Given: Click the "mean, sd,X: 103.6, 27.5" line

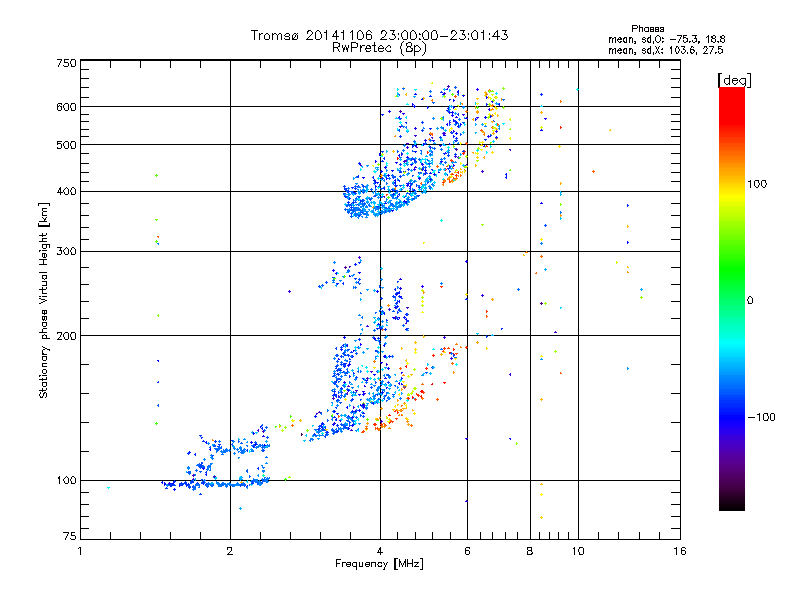Looking at the screenshot, I should click(665, 50).
